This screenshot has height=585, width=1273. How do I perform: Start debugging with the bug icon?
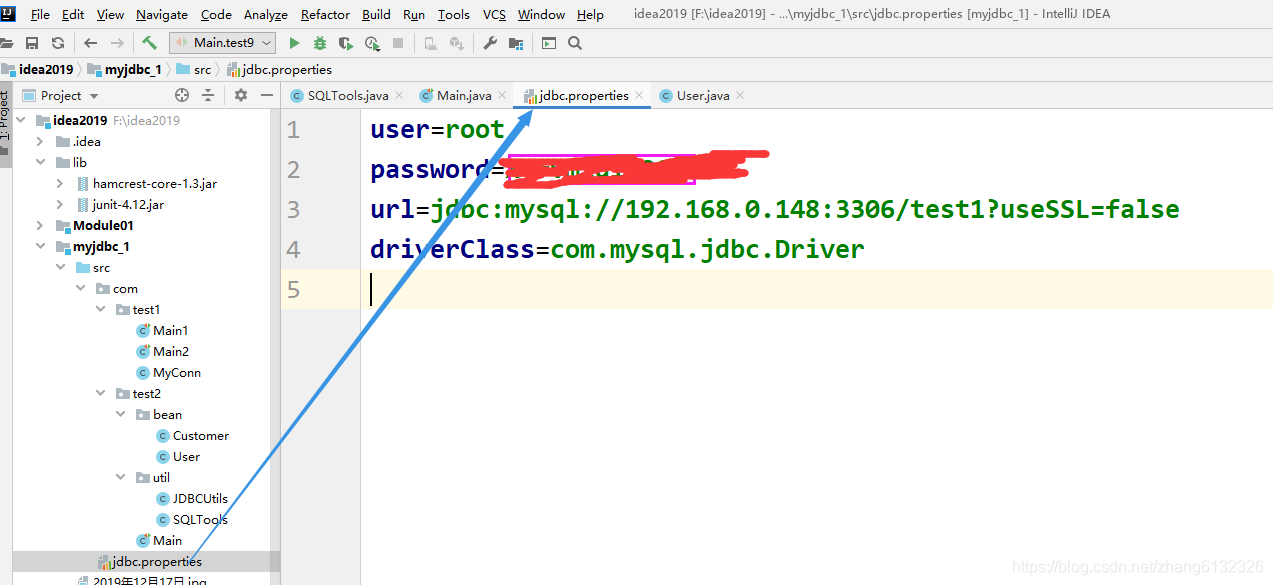pos(320,43)
